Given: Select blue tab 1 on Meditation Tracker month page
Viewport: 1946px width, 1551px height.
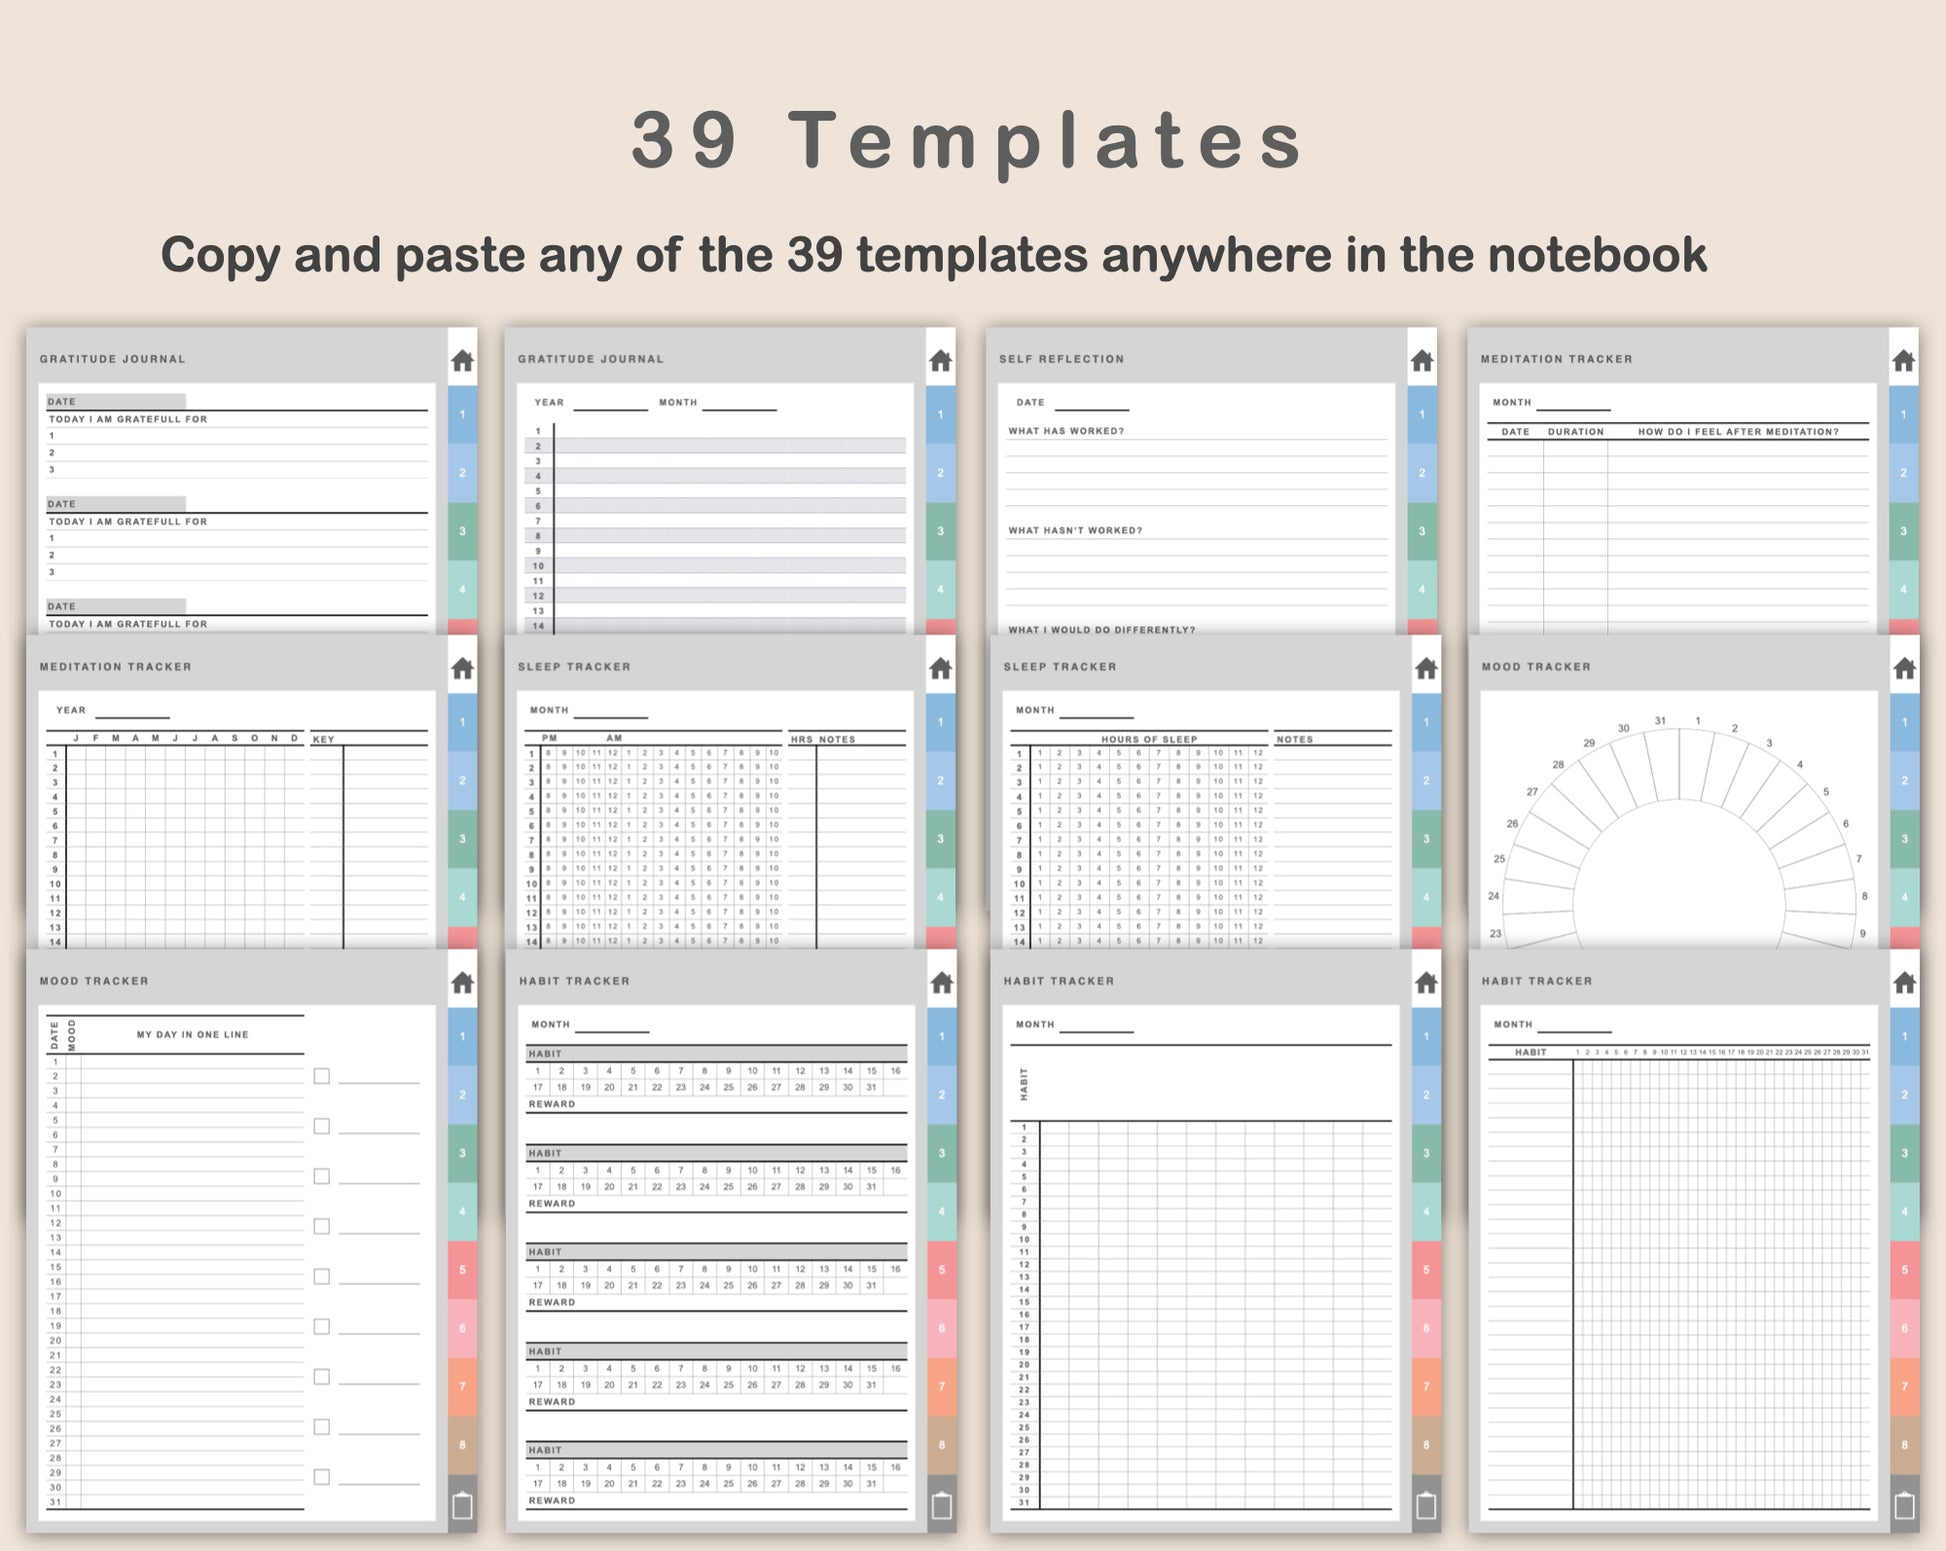Looking at the screenshot, I should click(1903, 414).
